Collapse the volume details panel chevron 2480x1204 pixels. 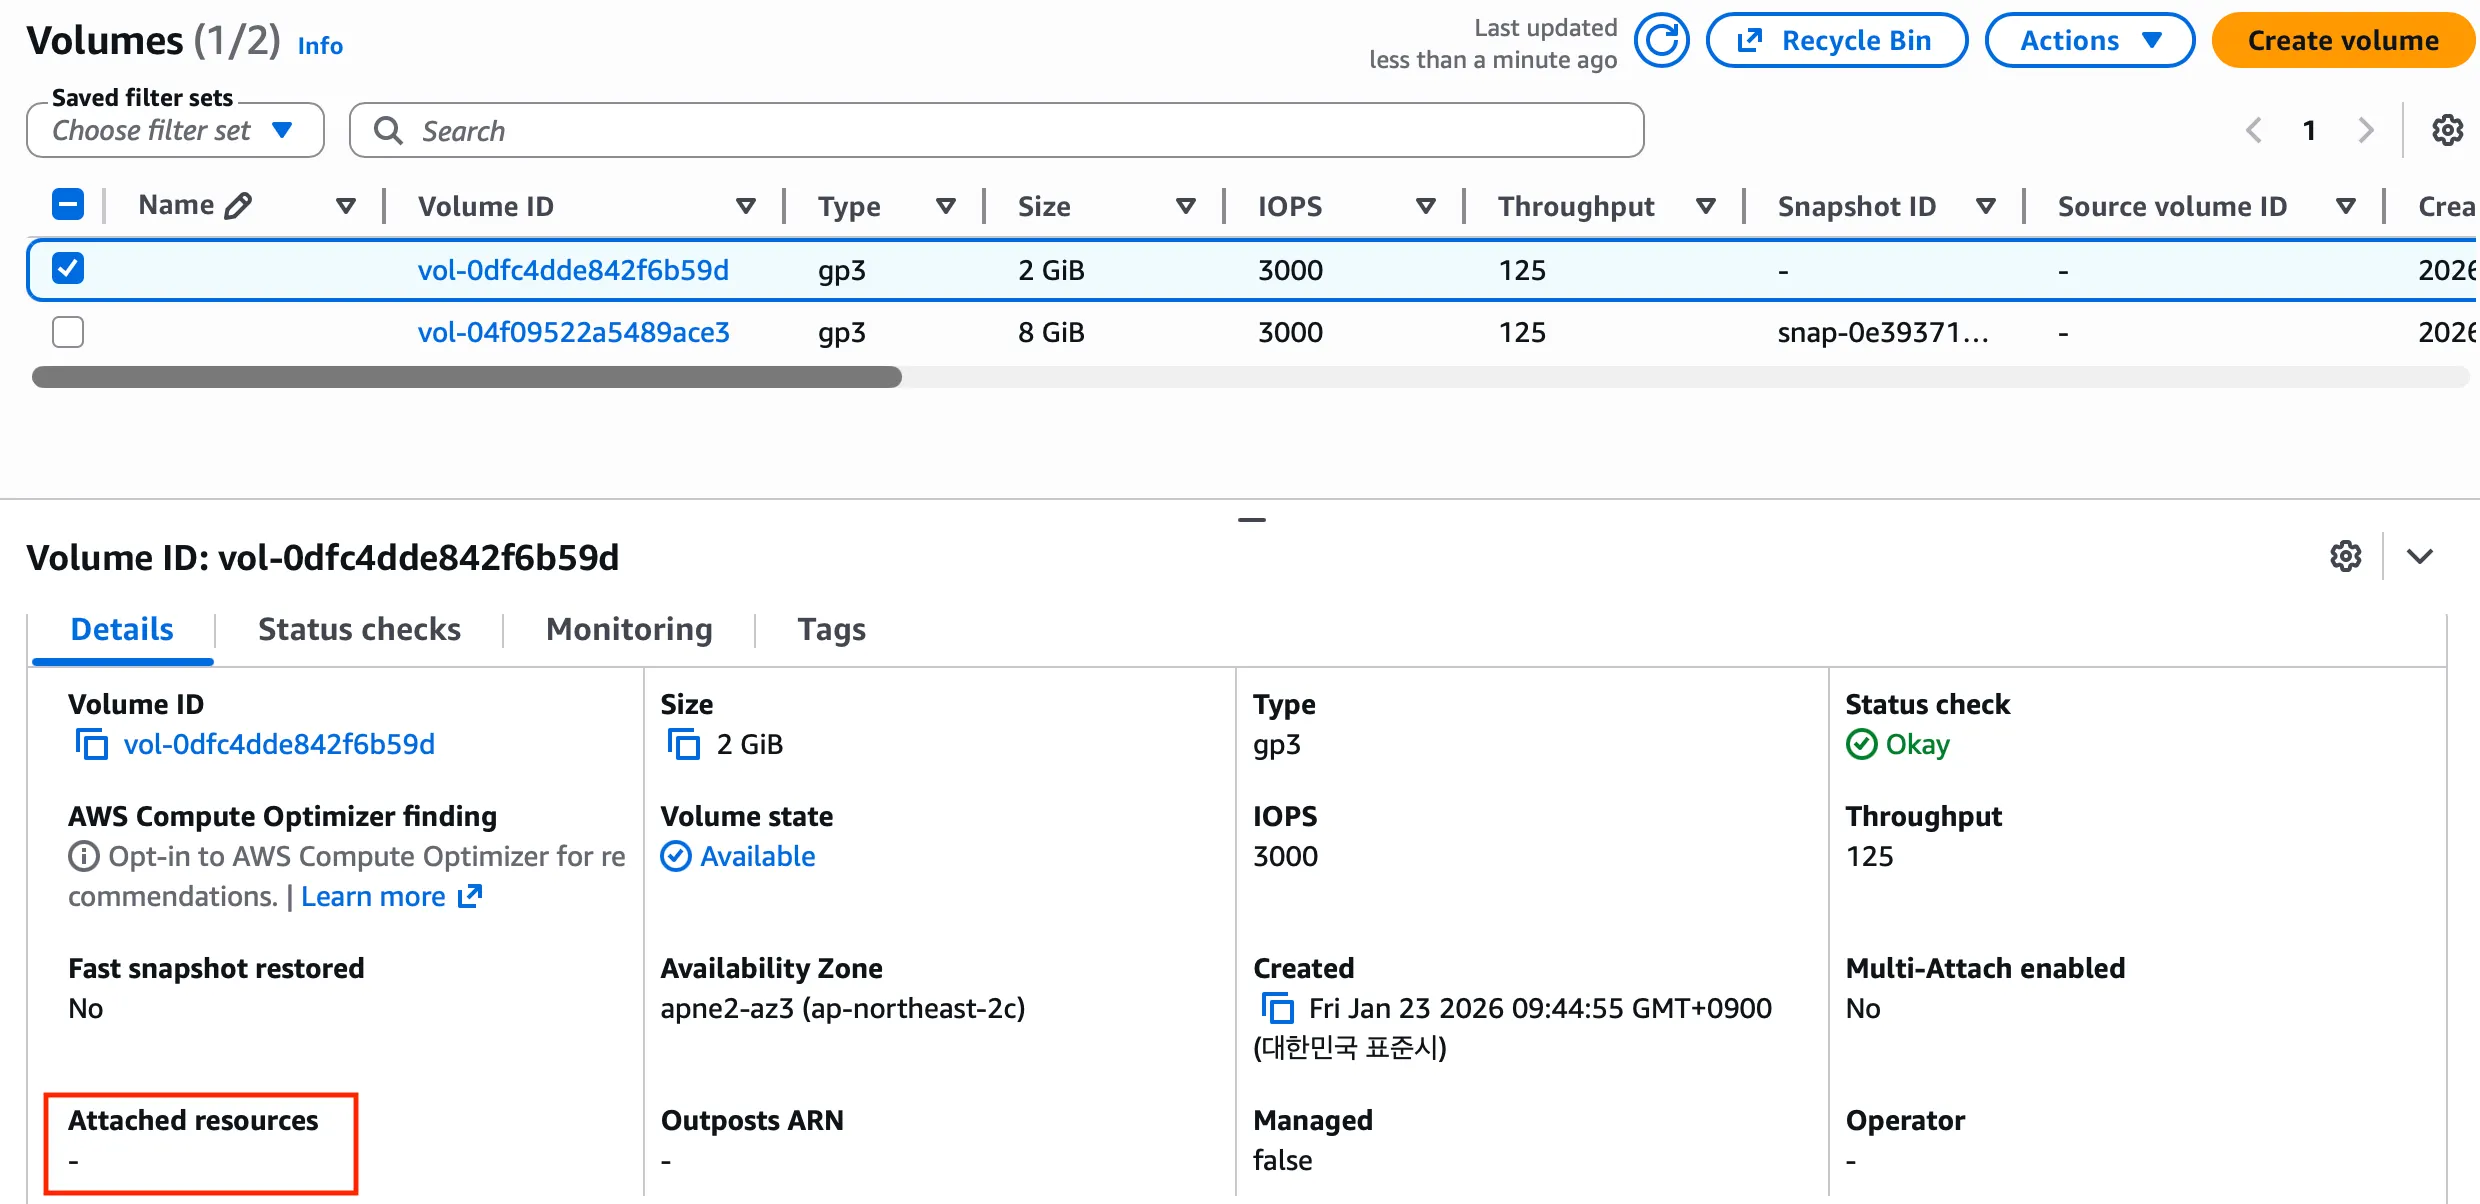2419,556
